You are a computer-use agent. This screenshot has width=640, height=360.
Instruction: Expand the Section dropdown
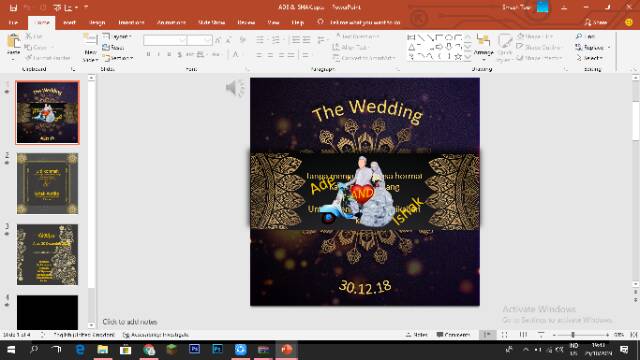pos(118,58)
